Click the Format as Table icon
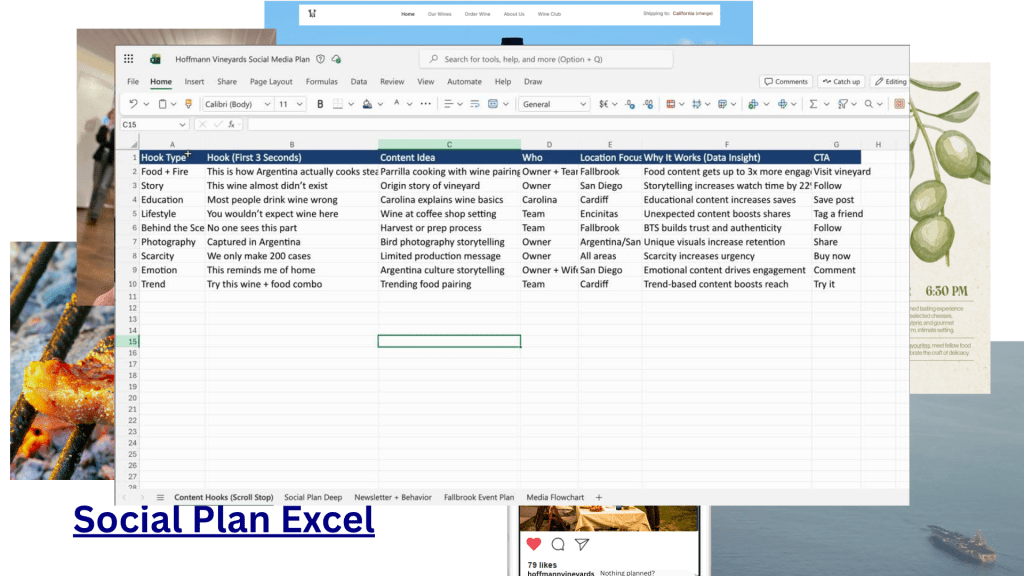The height and width of the screenshot is (576, 1024). tap(722, 104)
